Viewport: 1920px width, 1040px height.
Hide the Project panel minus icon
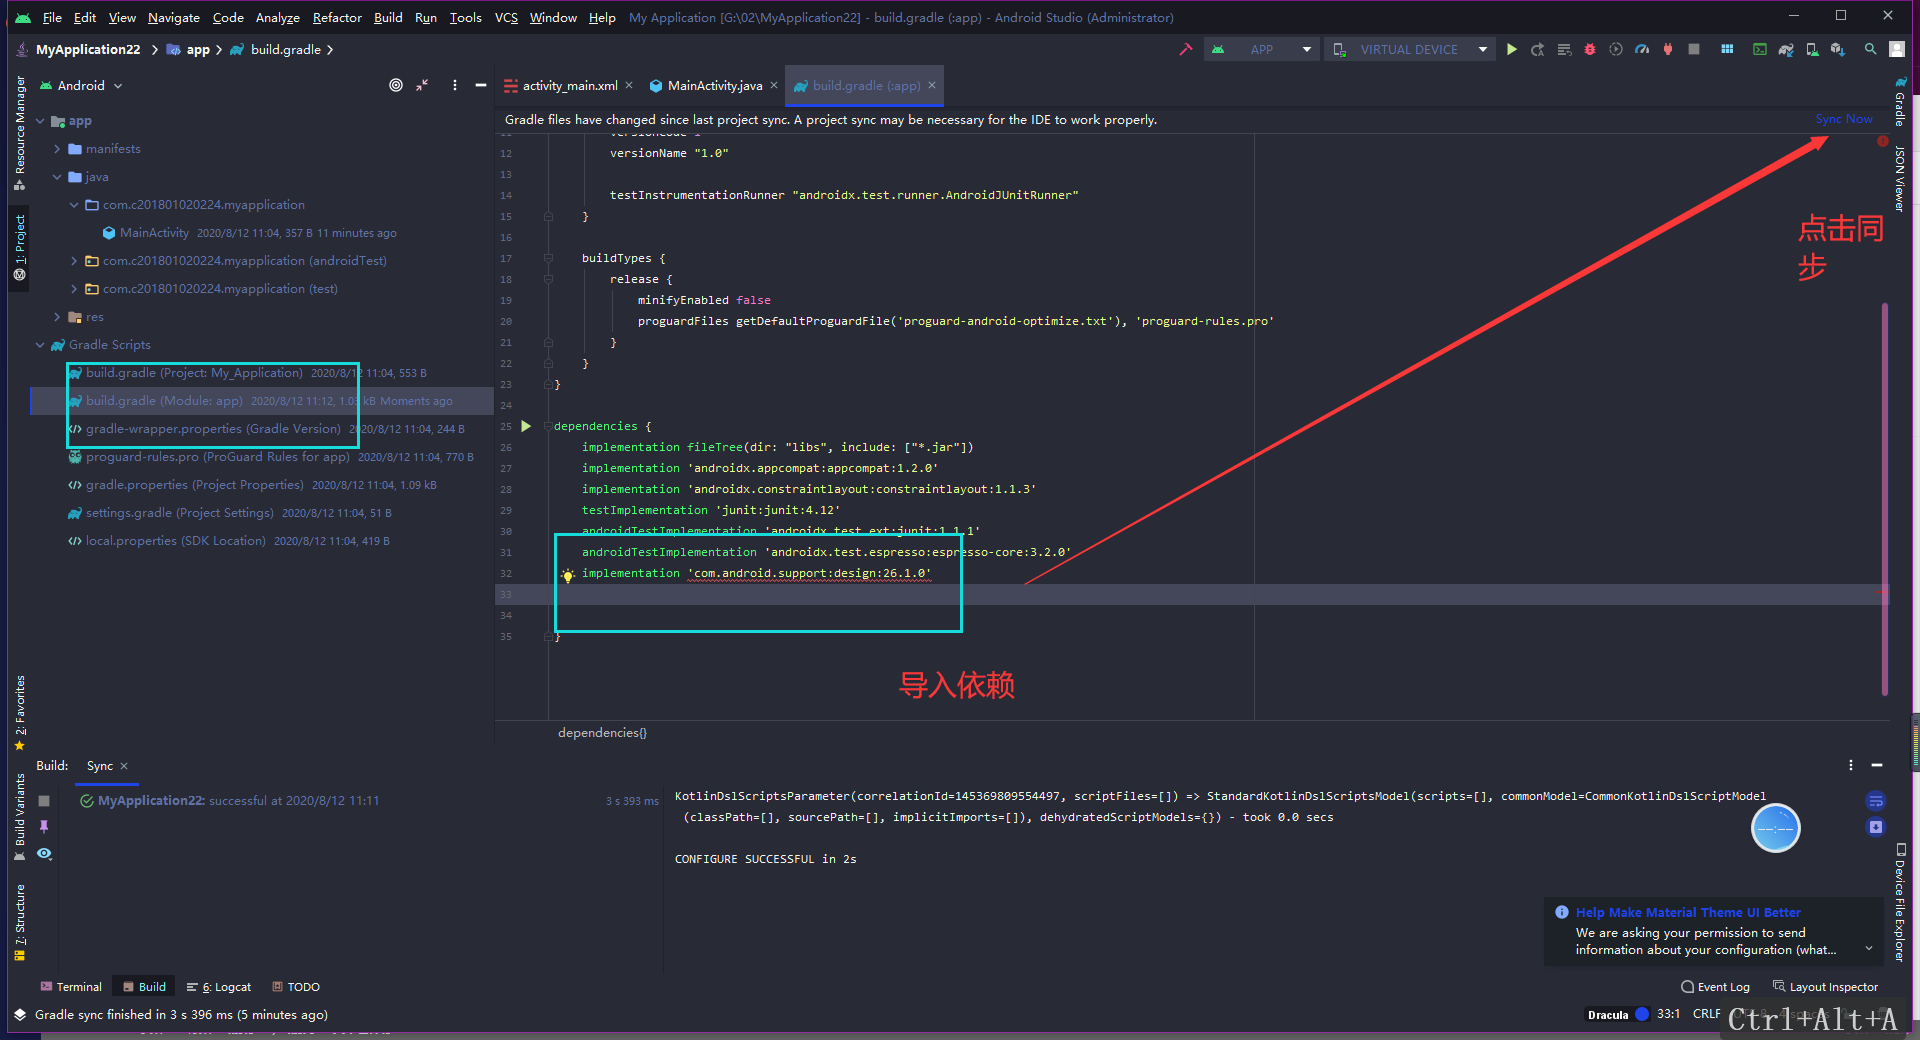[481, 85]
